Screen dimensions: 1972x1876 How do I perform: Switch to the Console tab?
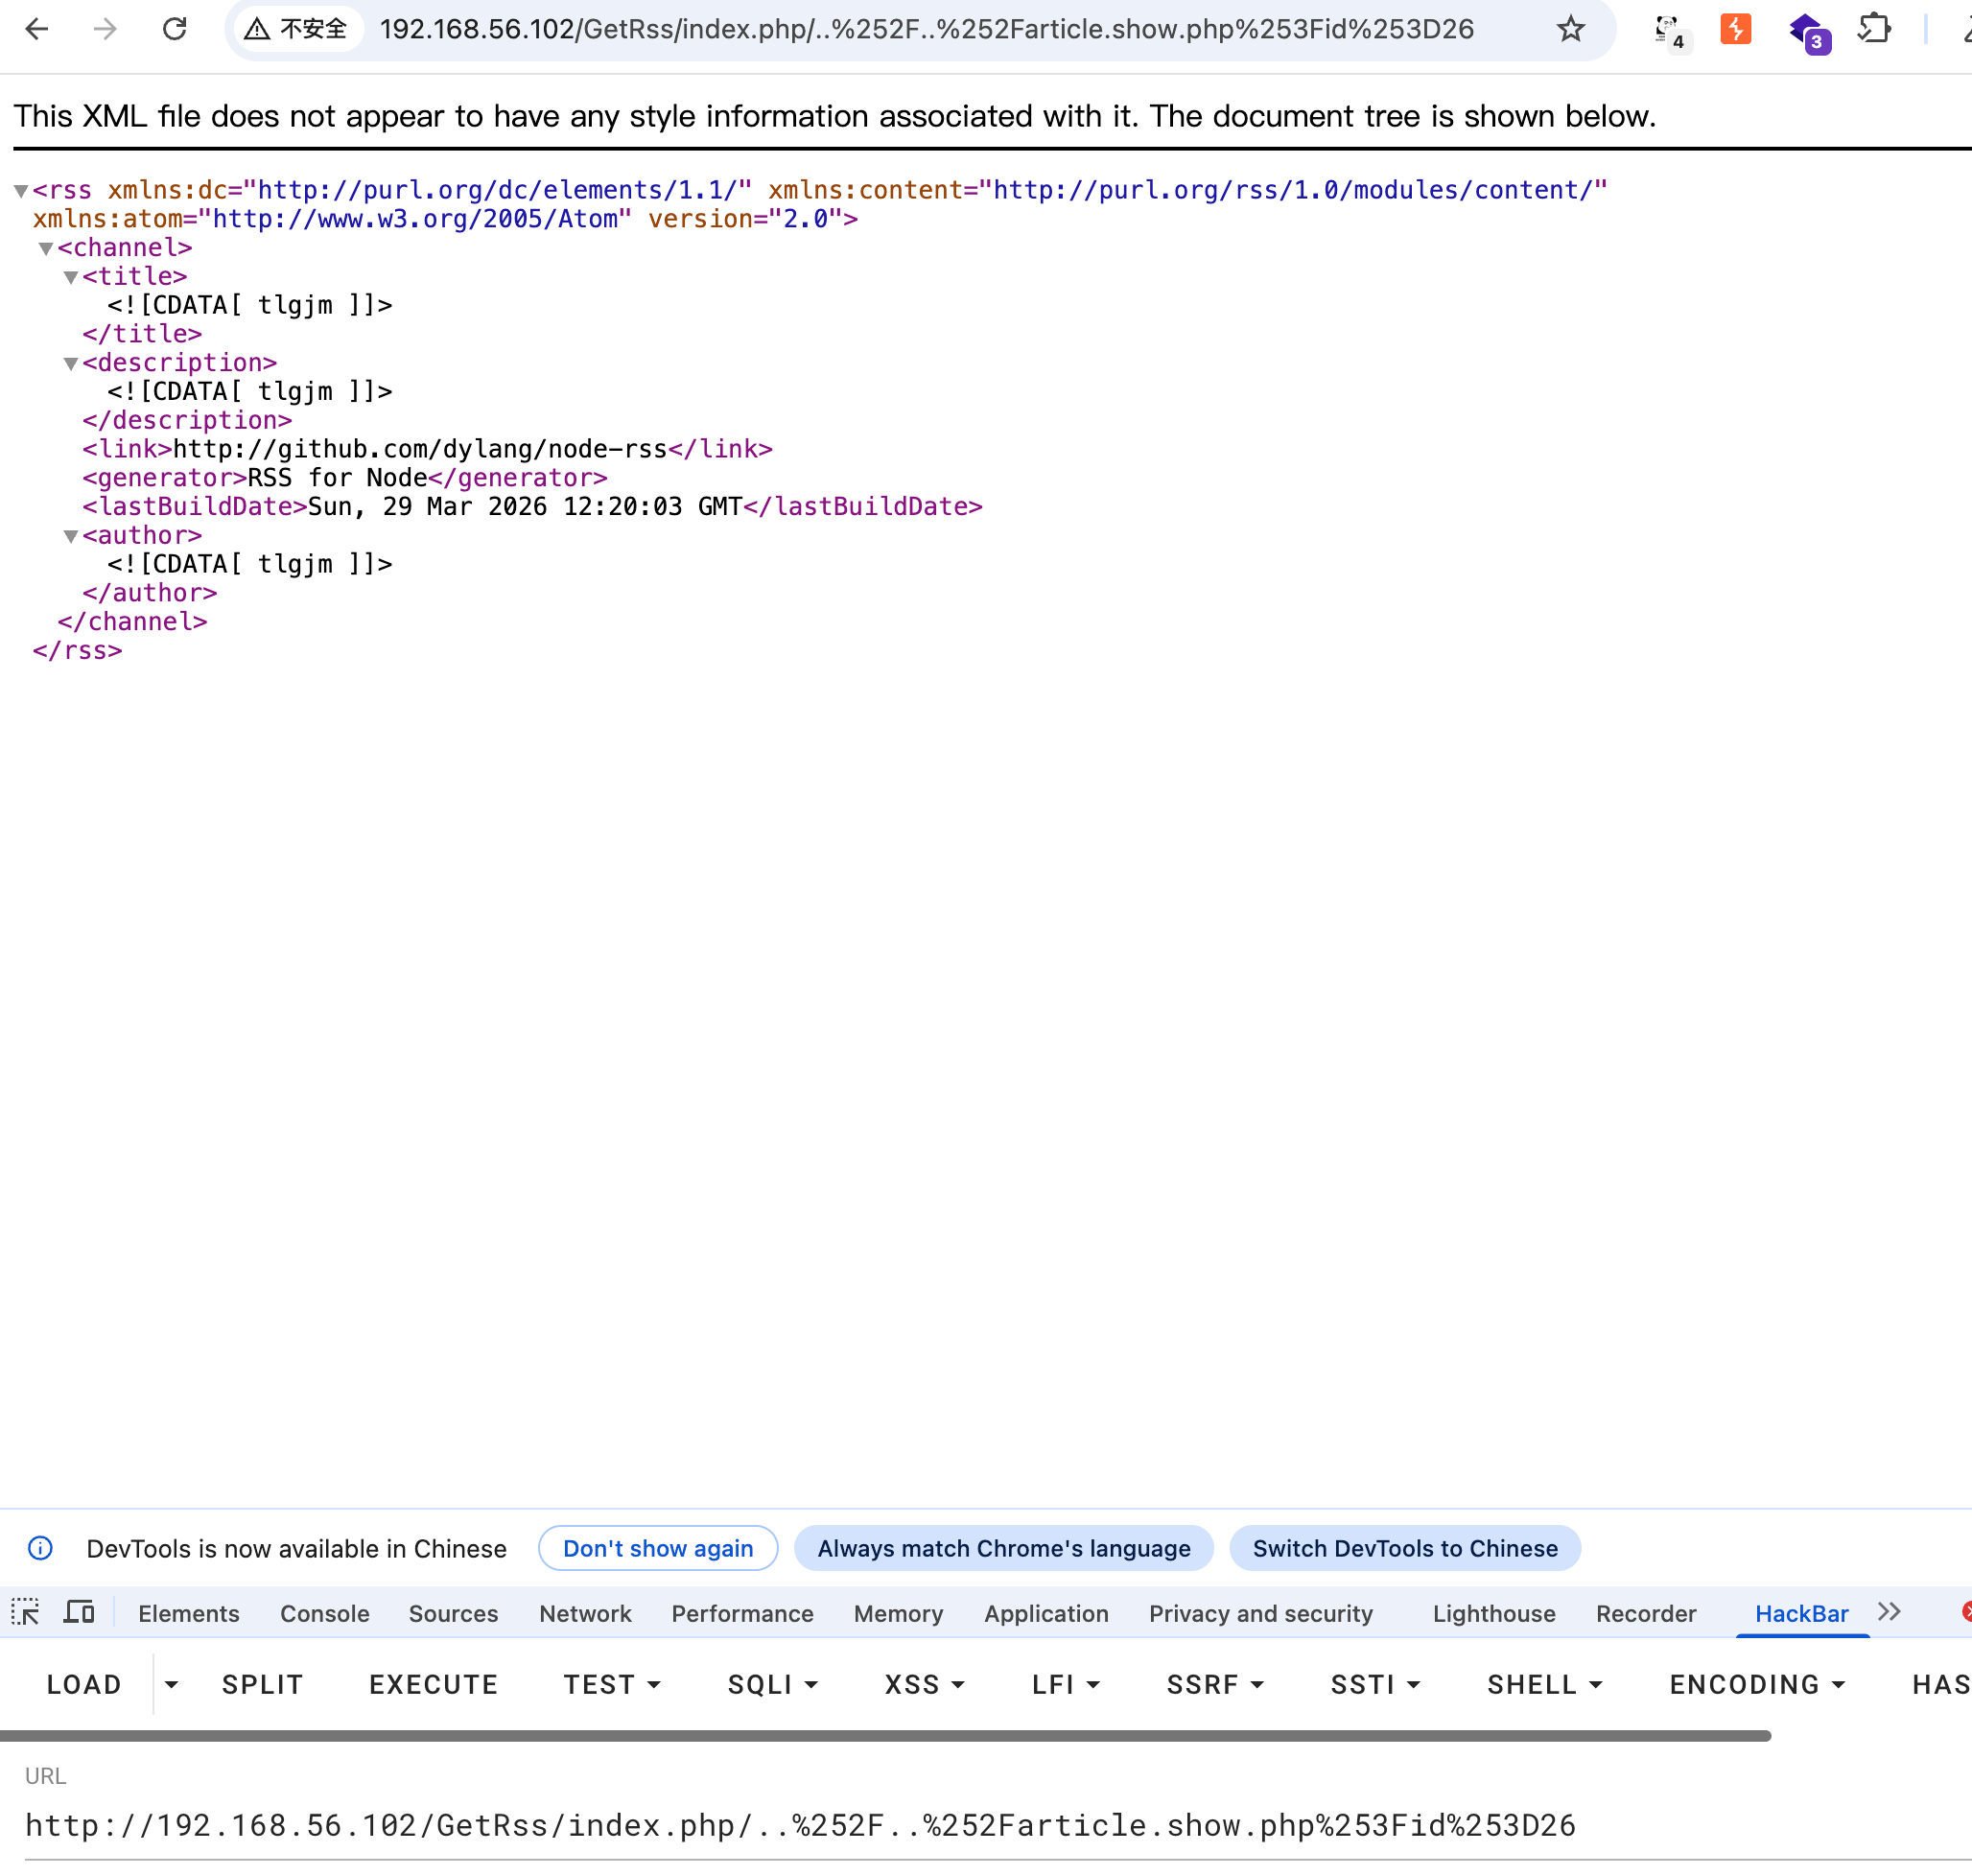(x=324, y=1614)
